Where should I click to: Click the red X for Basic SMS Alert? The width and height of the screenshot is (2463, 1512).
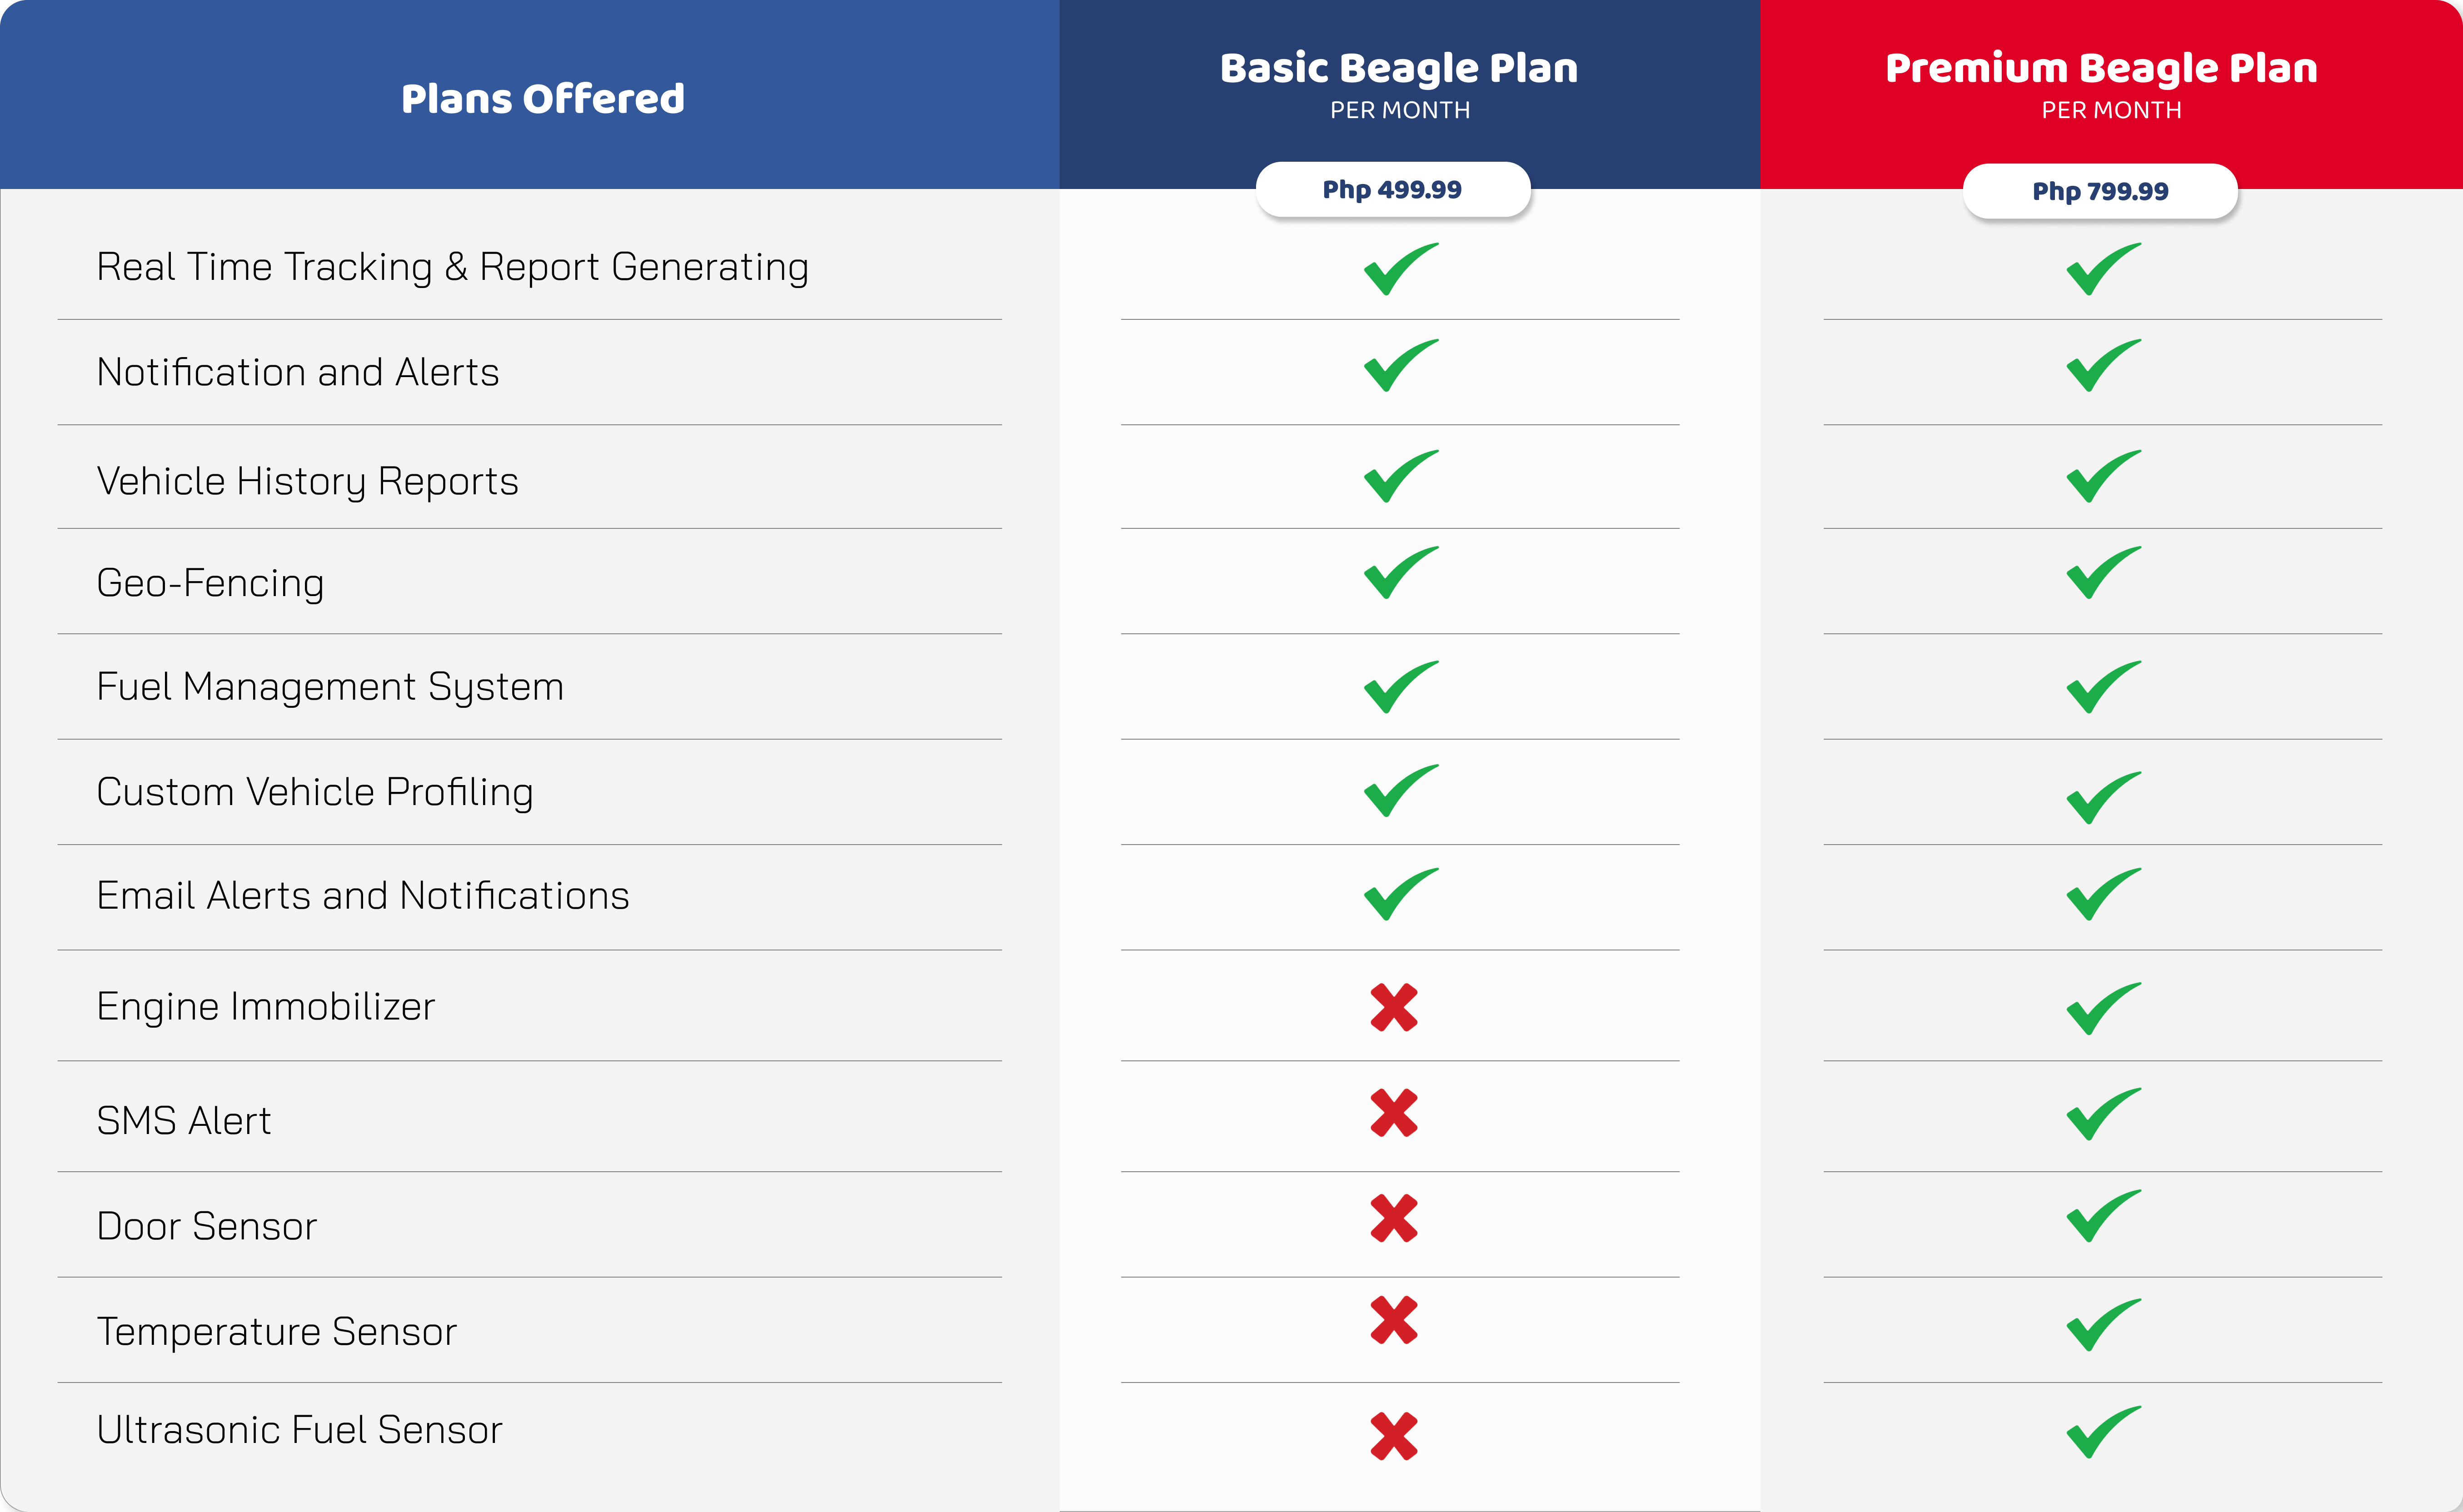[x=1394, y=1113]
